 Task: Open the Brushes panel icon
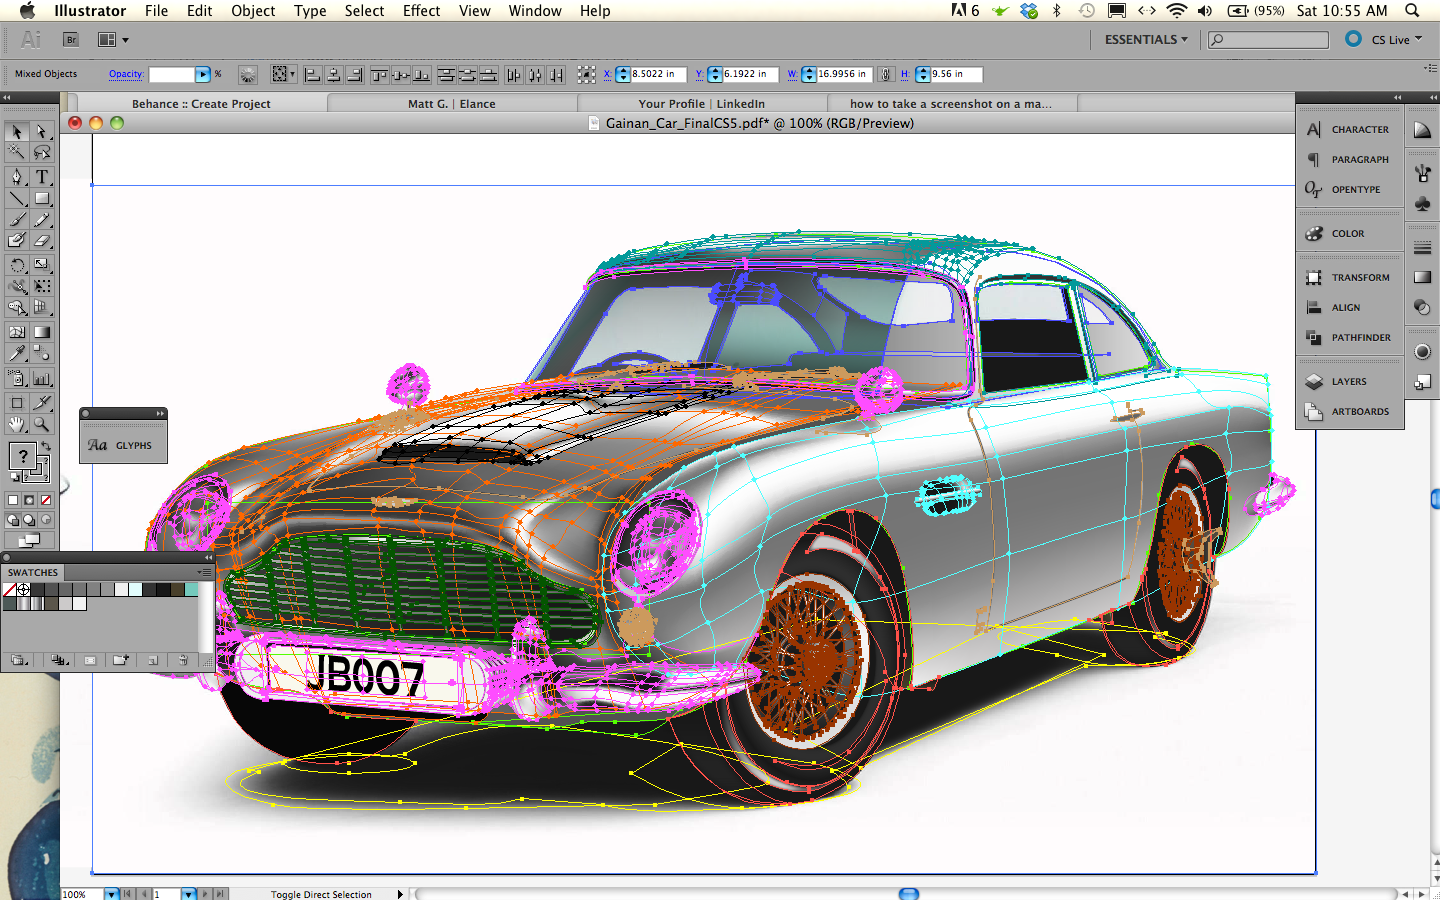pyautogui.click(x=1422, y=173)
